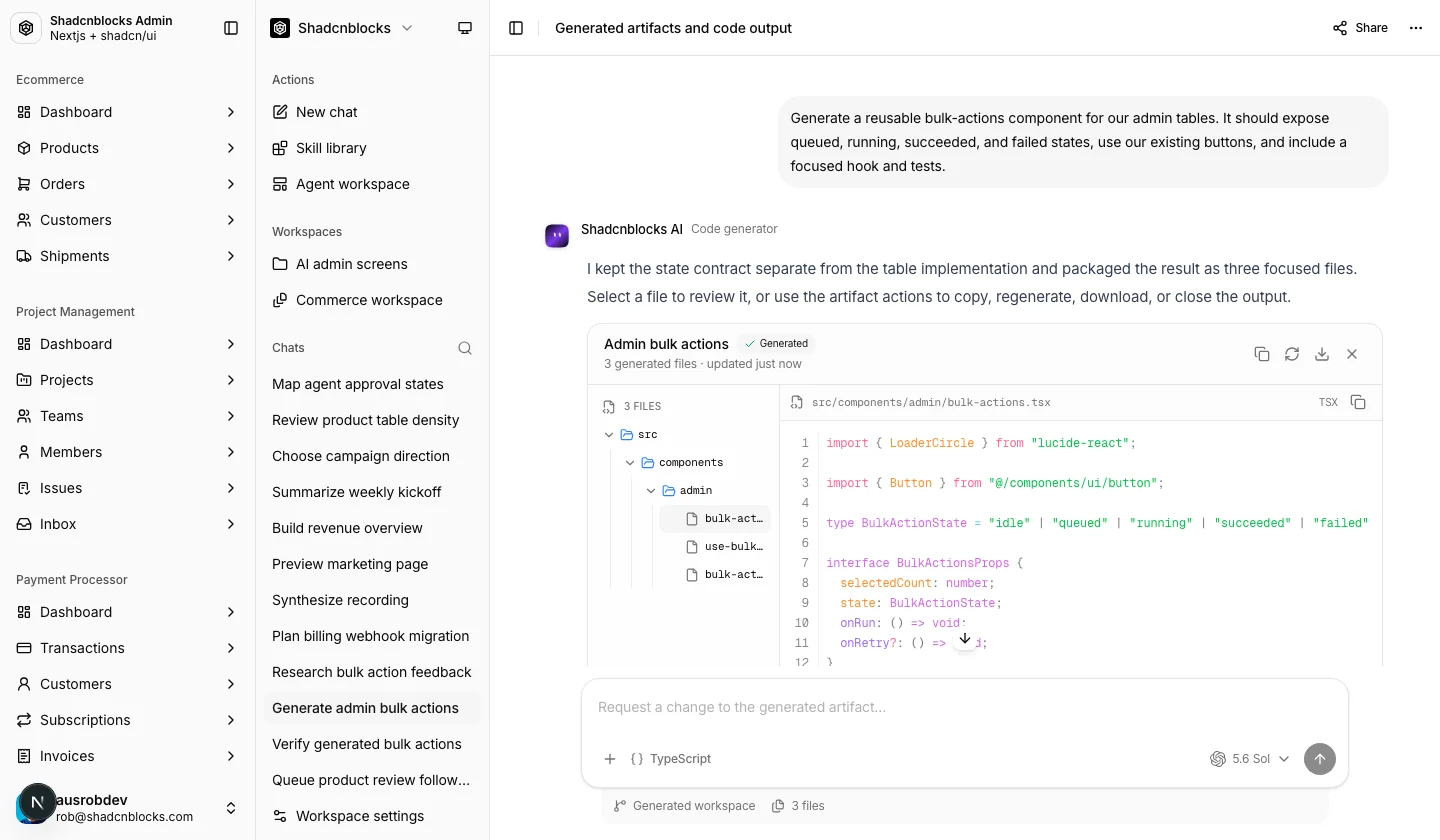1440x840 pixels.
Task: Expand the Transactions chevron
Action: click(231, 648)
